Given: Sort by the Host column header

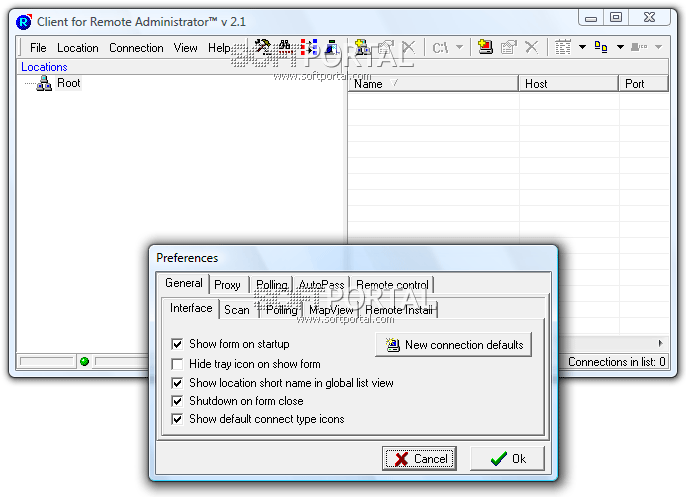Looking at the screenshot, I should pyautogui.click(x=569, y=84).
